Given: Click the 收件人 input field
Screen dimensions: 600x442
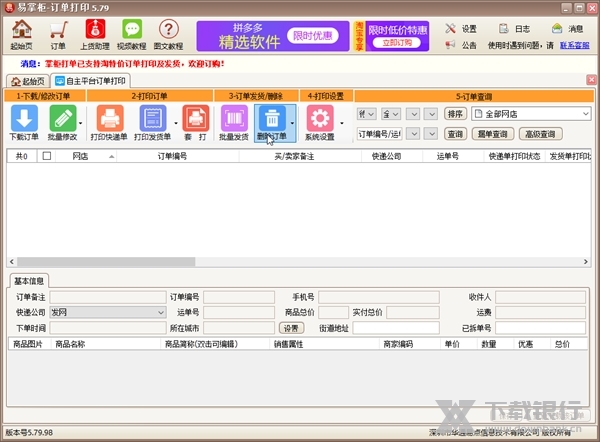Looking at the screenshot, I should click(x=540, y=297).
